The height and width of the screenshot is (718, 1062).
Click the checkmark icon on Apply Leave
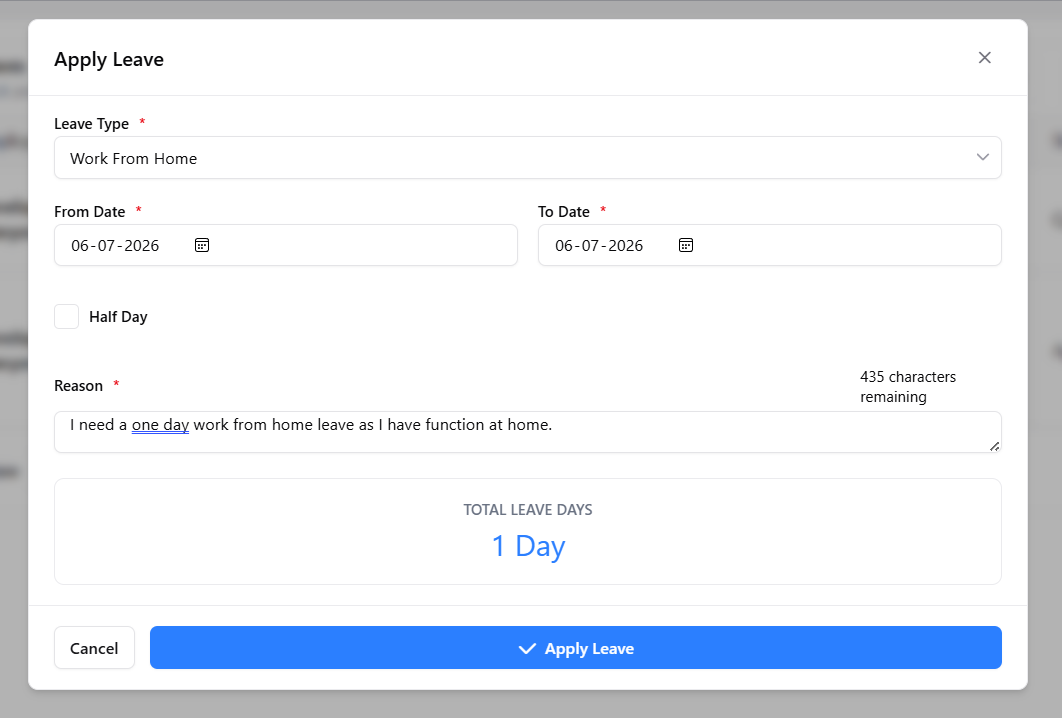(527, 649)
